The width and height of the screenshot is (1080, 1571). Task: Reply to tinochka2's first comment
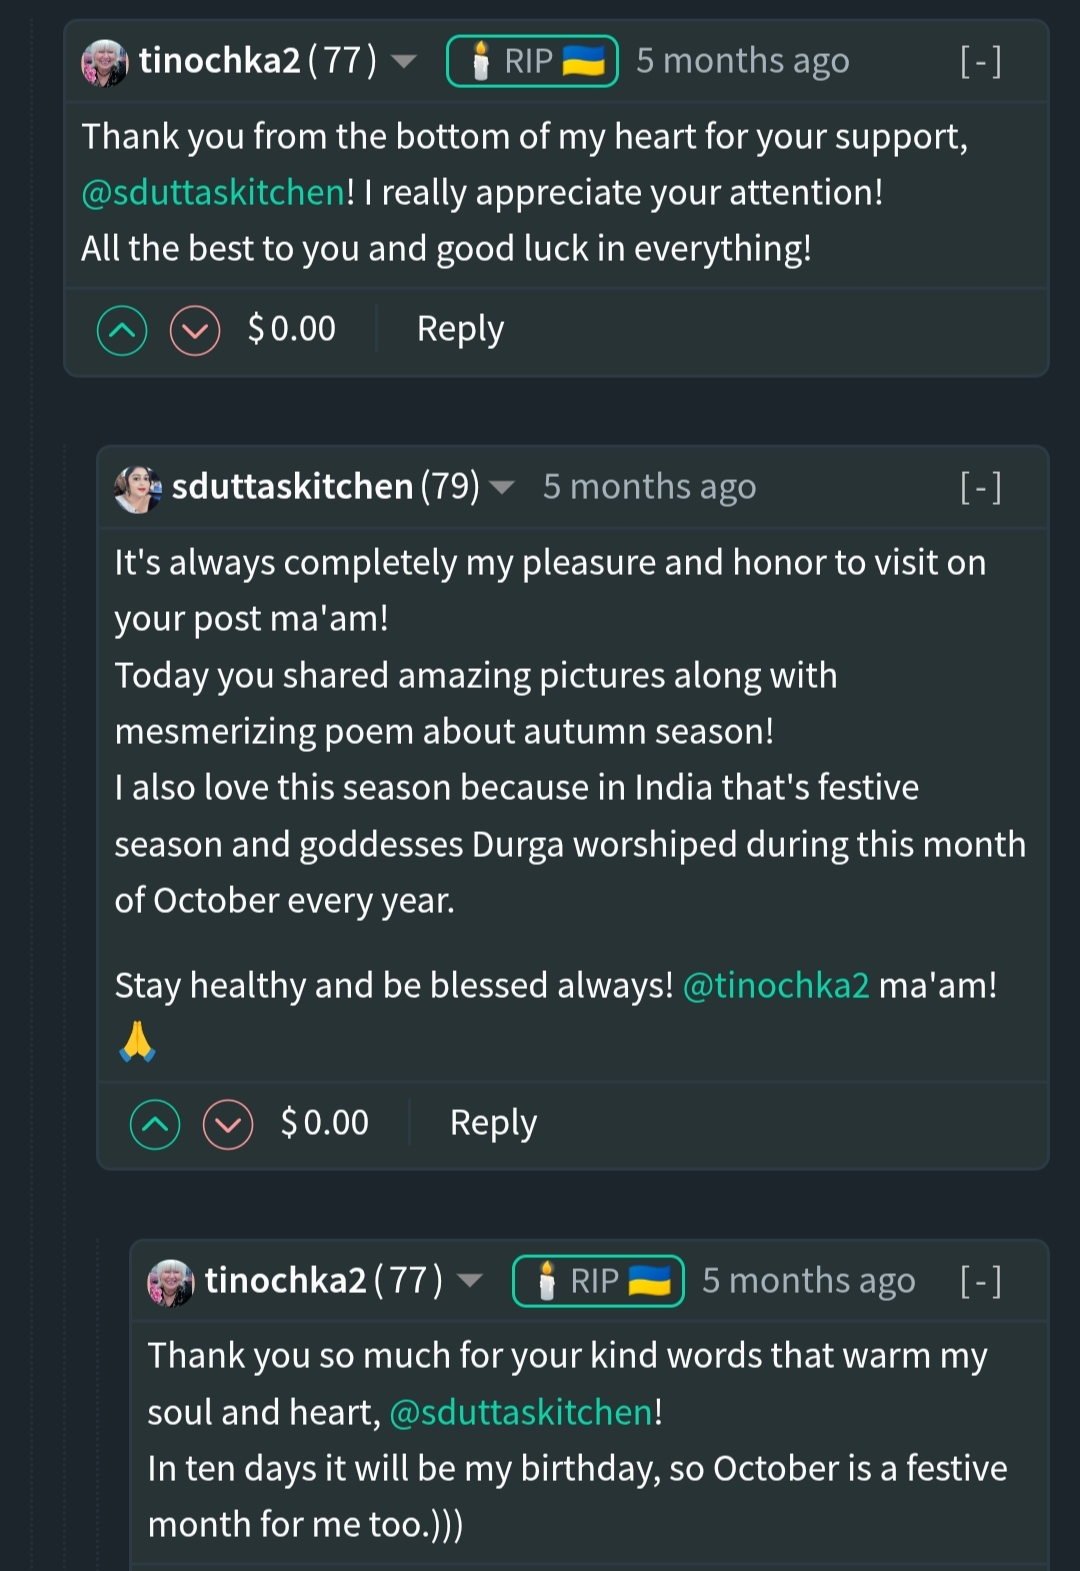tap(460, 329)
